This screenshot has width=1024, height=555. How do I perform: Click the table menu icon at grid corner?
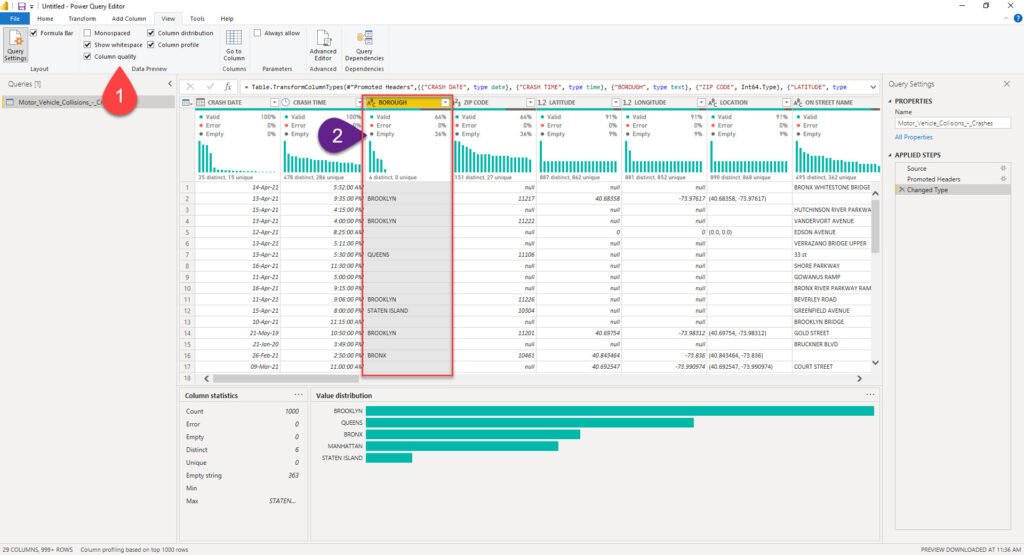187,103
